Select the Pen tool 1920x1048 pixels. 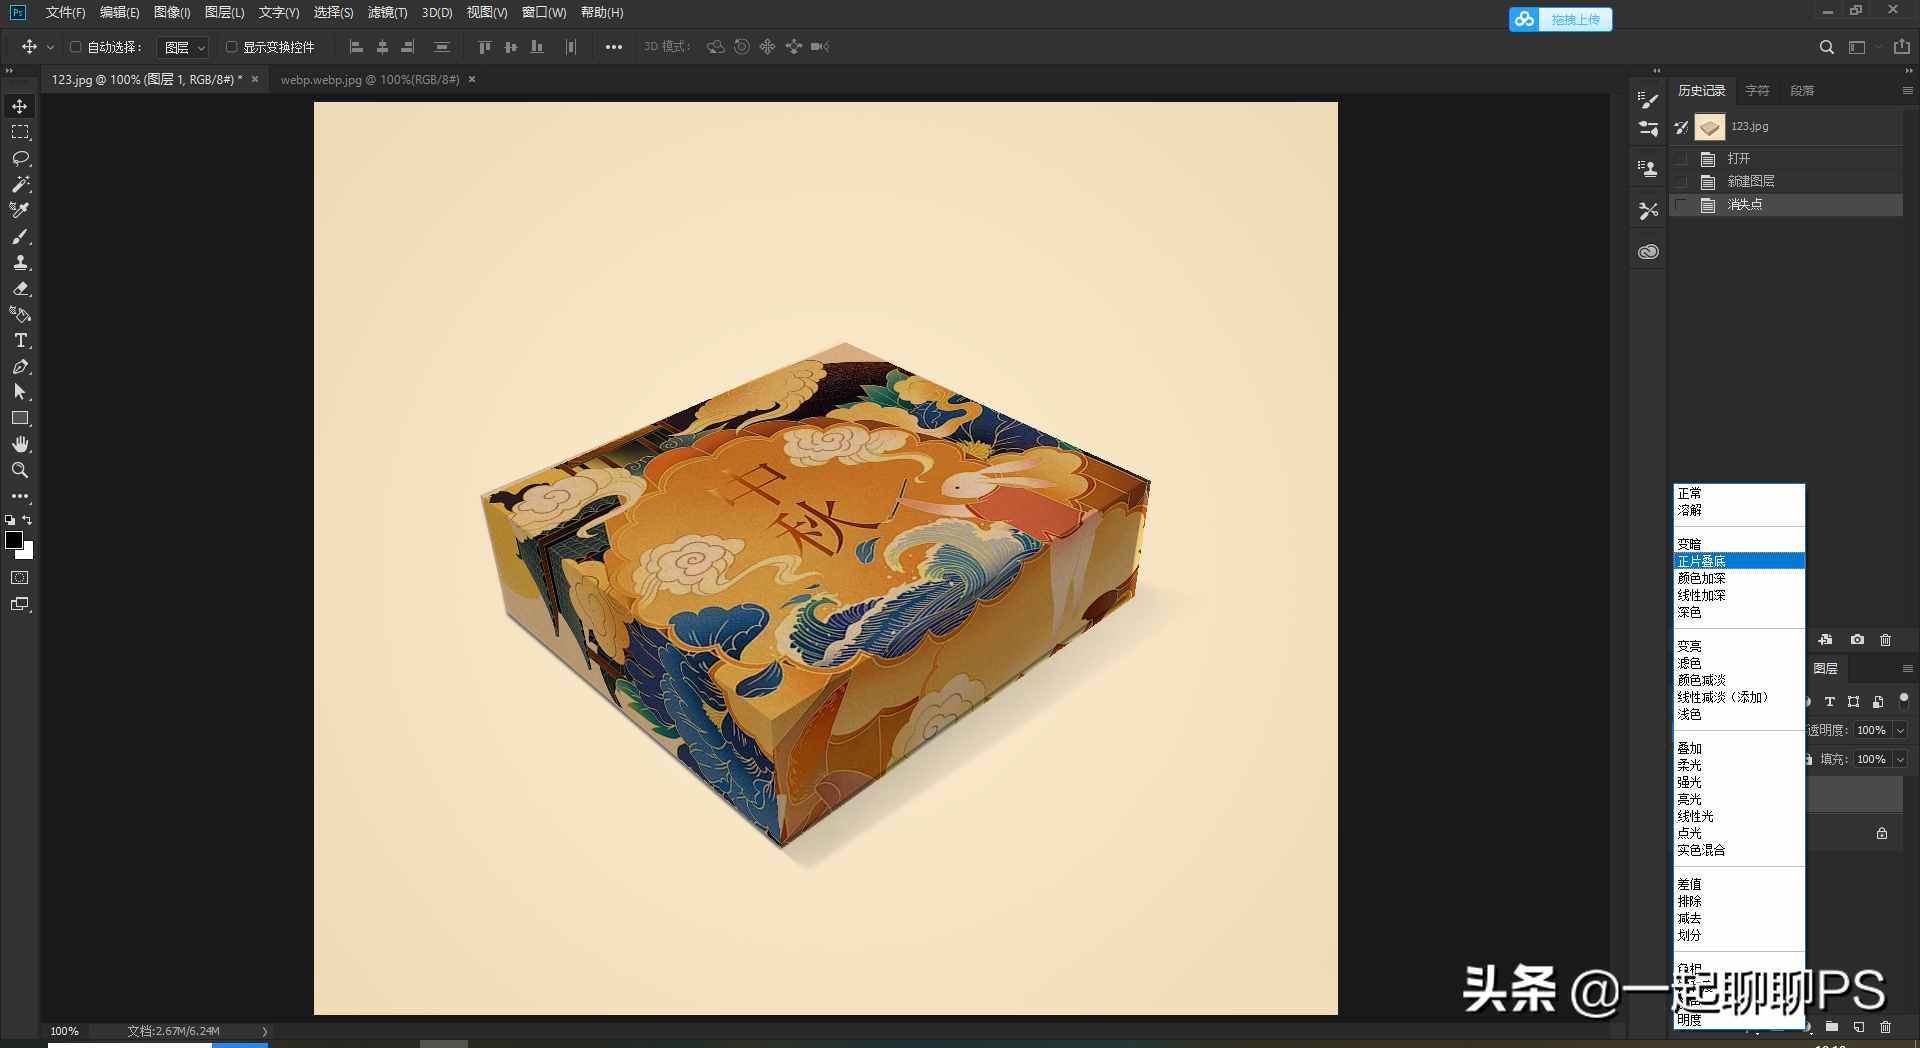[x=20, y=366]
